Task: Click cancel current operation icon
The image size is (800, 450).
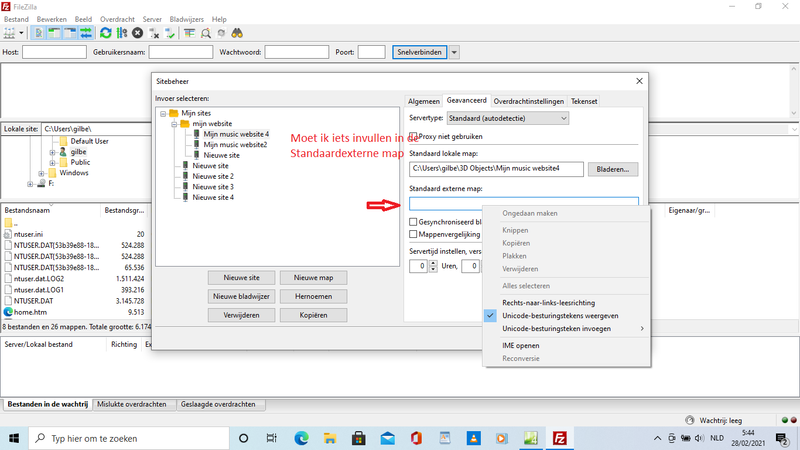Action: (x=137, y=33)
